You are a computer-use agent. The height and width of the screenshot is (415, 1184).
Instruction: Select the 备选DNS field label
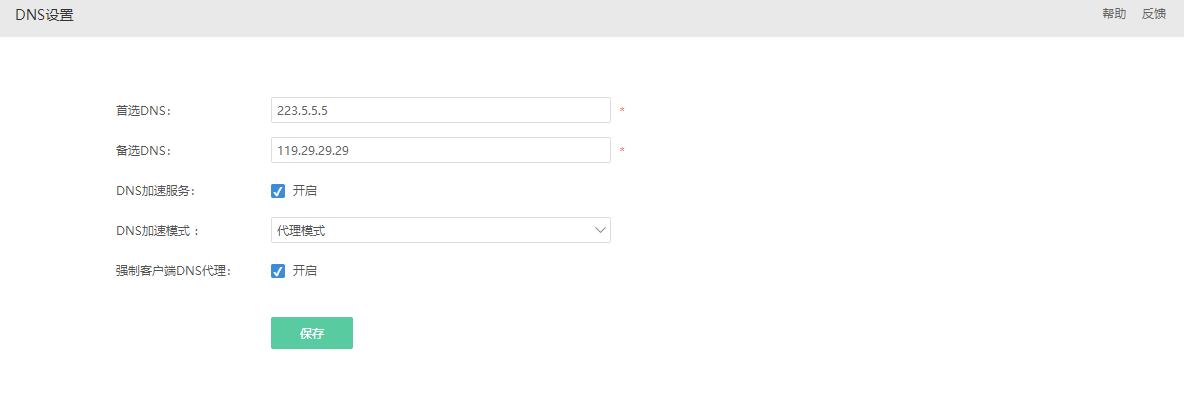coord(144,151)
